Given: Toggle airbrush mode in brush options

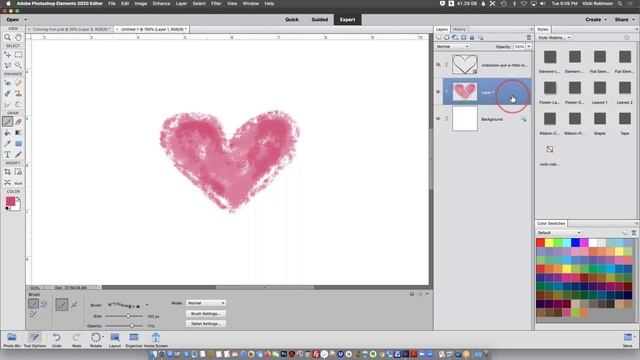Looking at the screenshot, I should (x=74, y=304).
